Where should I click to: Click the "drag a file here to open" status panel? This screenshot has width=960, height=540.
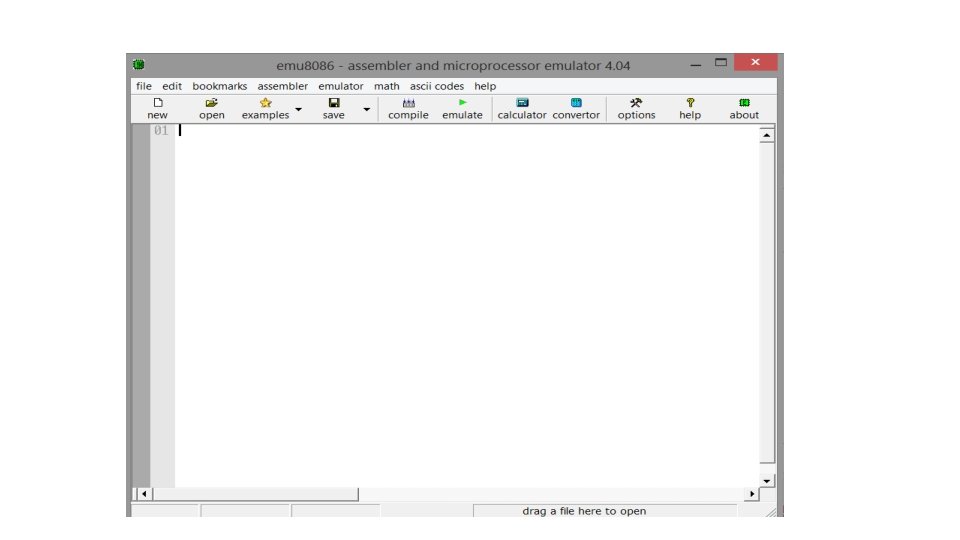pos(605,511)
